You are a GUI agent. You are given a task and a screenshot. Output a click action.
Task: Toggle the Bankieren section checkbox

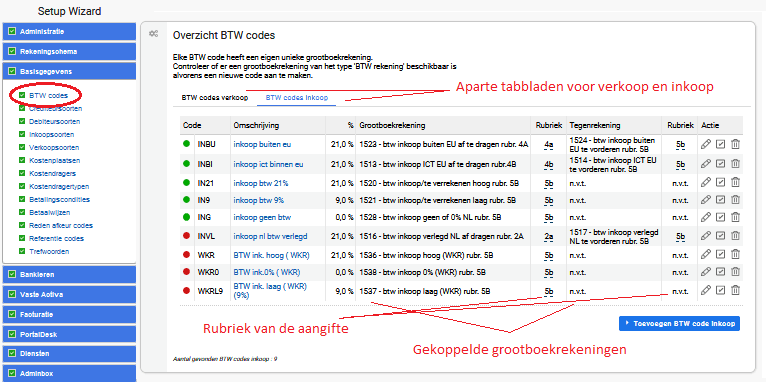click(x=12, y=275)
